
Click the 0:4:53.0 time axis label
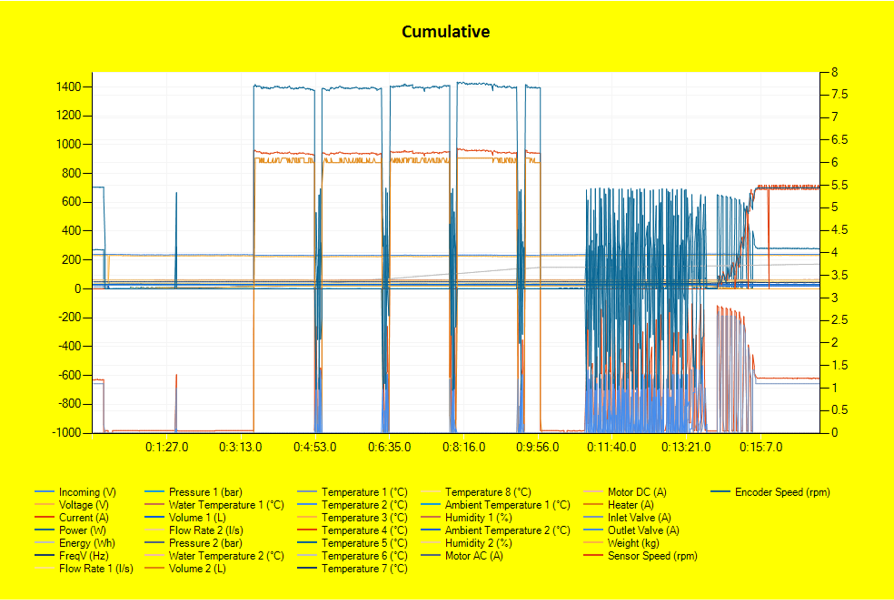click(316, 447)
